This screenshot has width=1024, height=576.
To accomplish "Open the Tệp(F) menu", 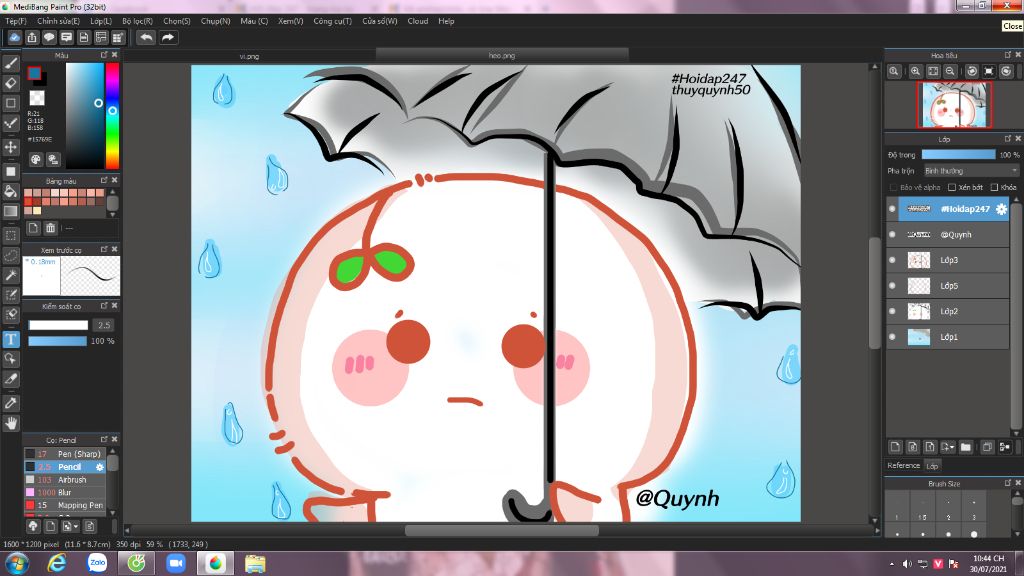I will pos(16,21).
